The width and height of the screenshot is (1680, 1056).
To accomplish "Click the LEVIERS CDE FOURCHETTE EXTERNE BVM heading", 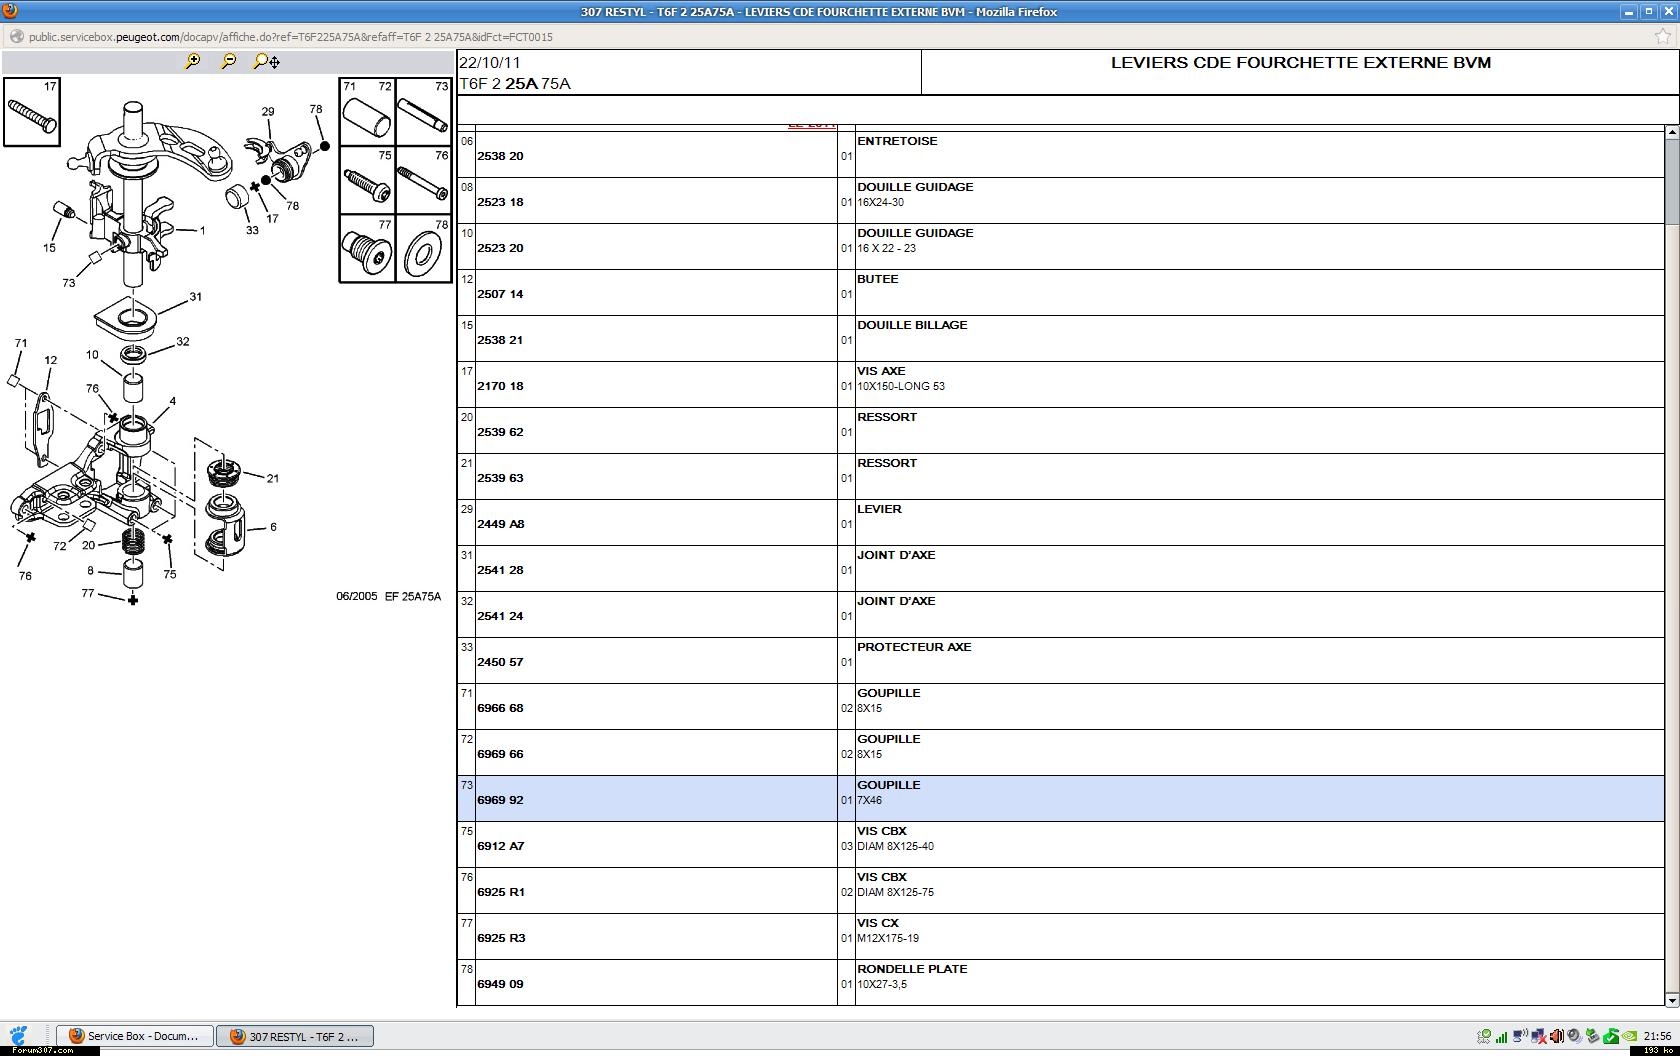I will tap(1301, 62).
